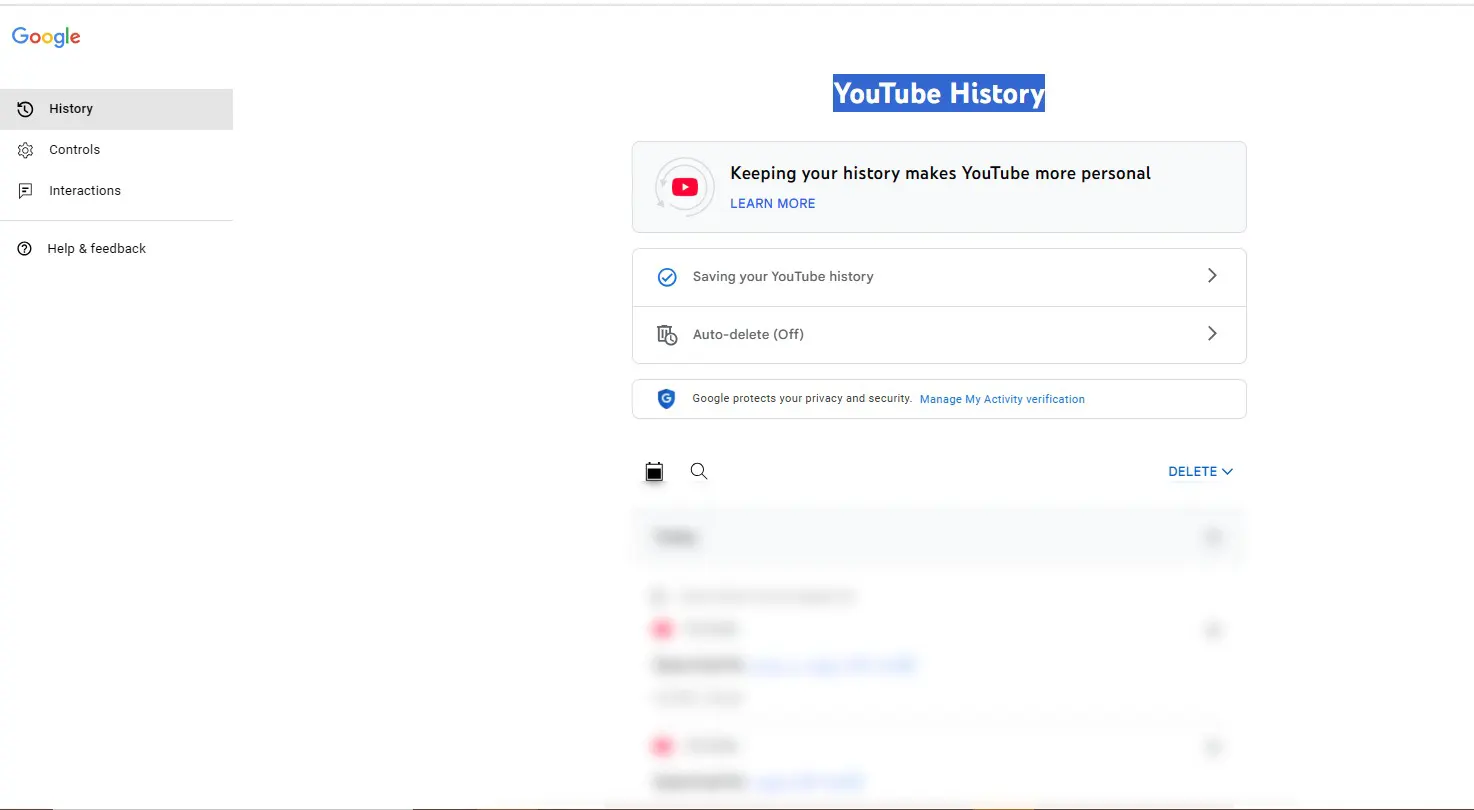1474x810 pixels.
Task: Click the Auto-delete trash clock icon
Action: coord(667,334)
